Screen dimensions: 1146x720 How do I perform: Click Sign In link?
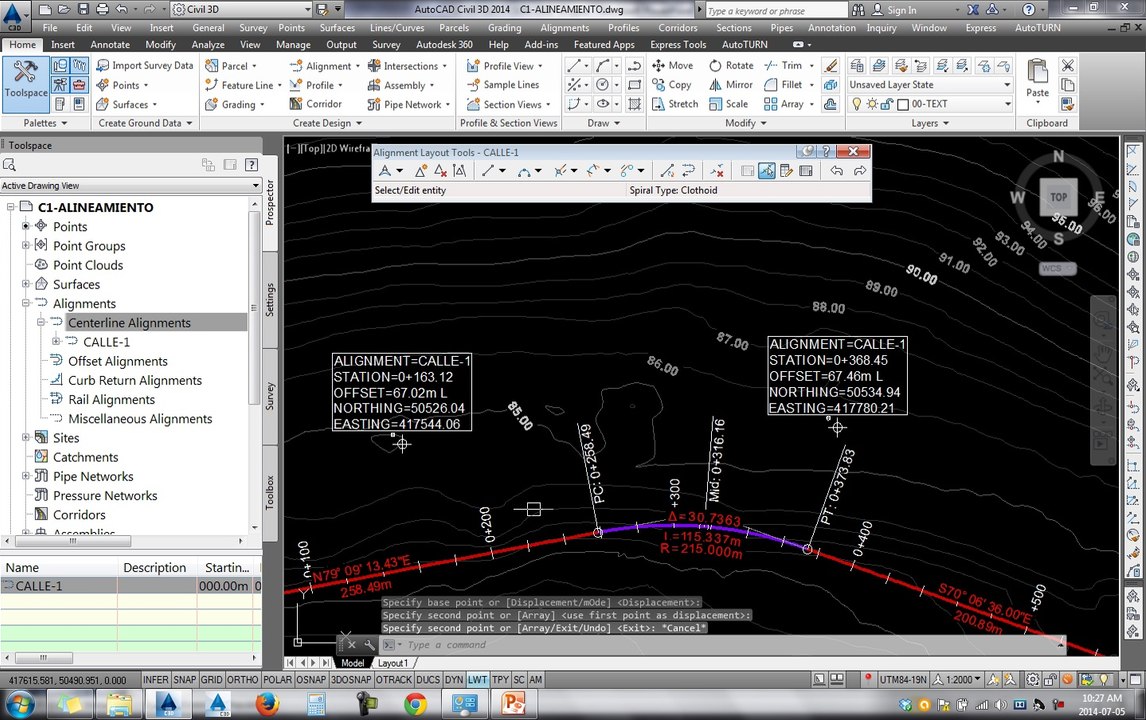901,10
